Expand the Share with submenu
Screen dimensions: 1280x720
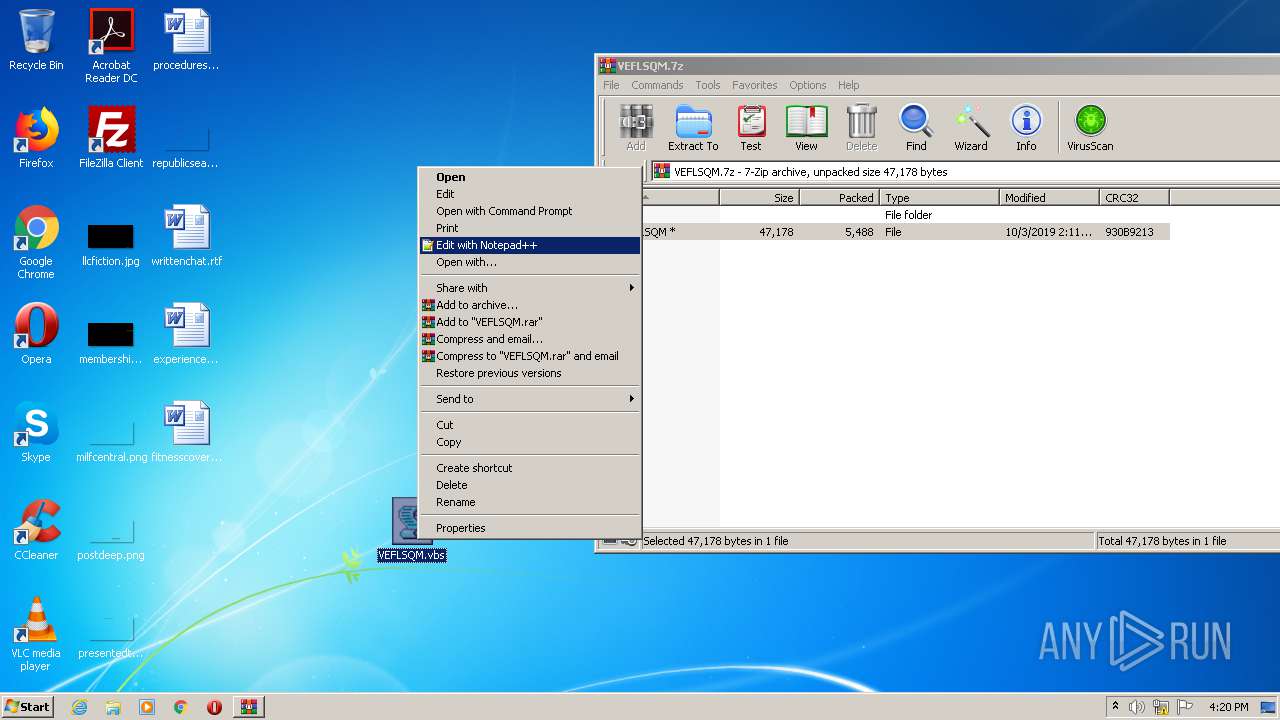[530, 288]
